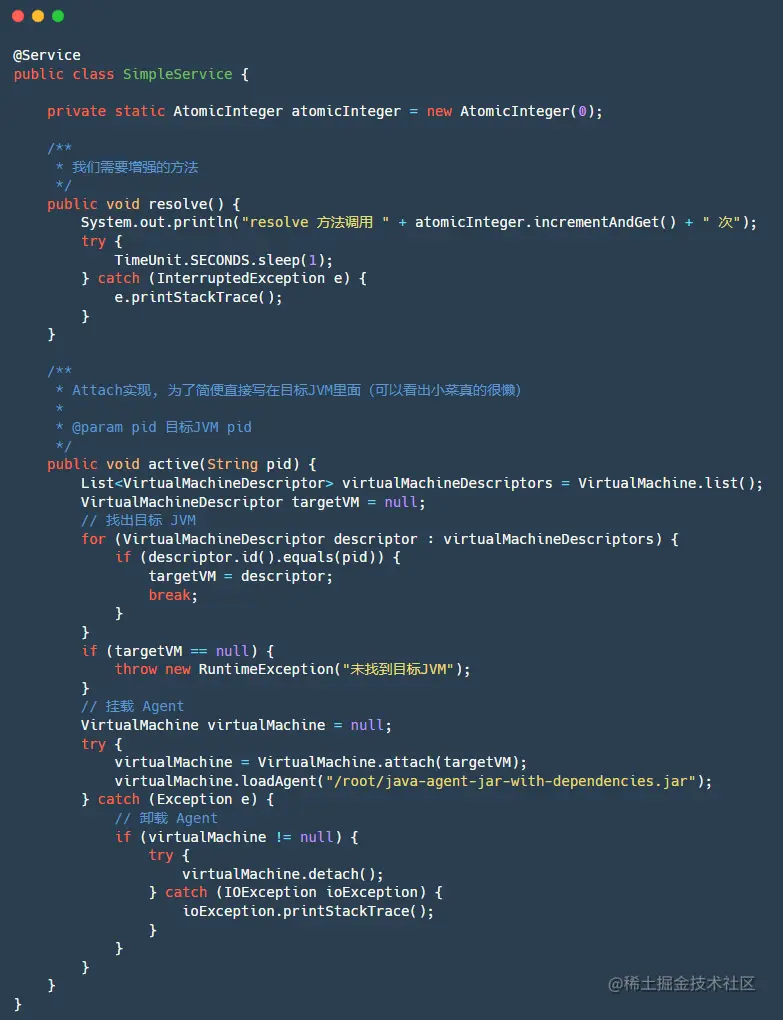This screenshot has width=783, height=1020.
Task: Click the @Service annotation
Action: point(47,55)
